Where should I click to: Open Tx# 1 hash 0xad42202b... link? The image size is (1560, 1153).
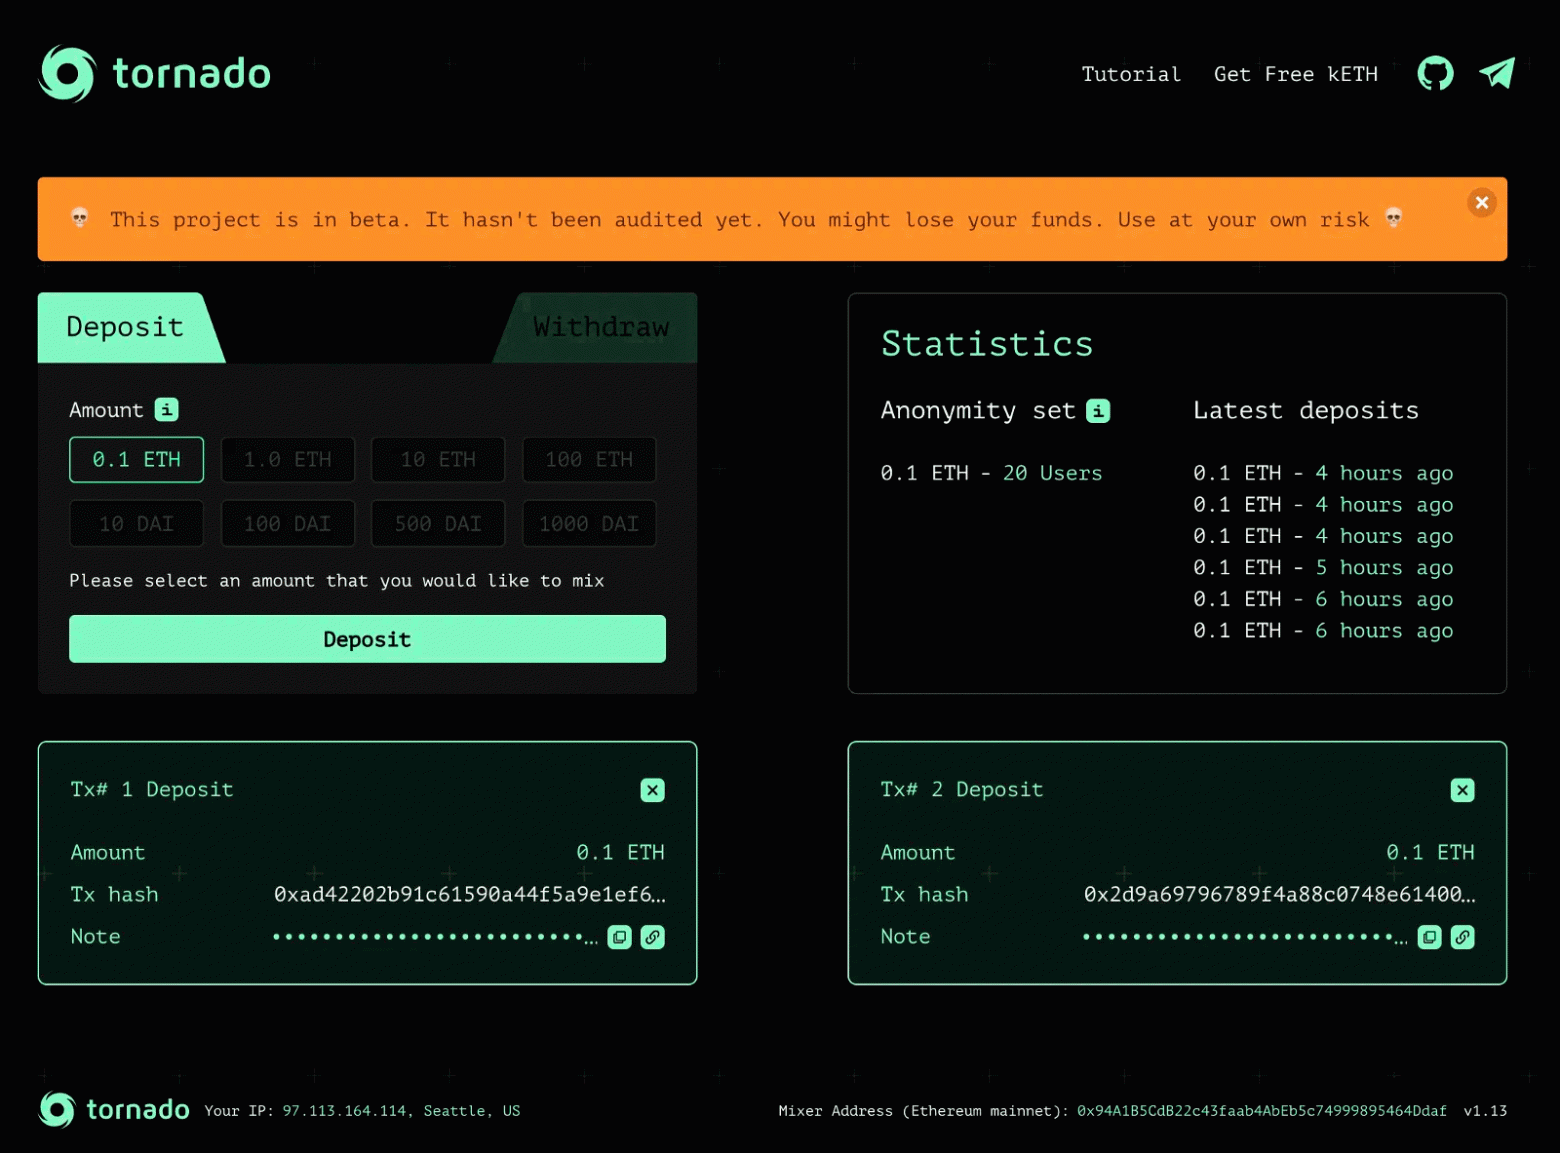coord(470,894)
